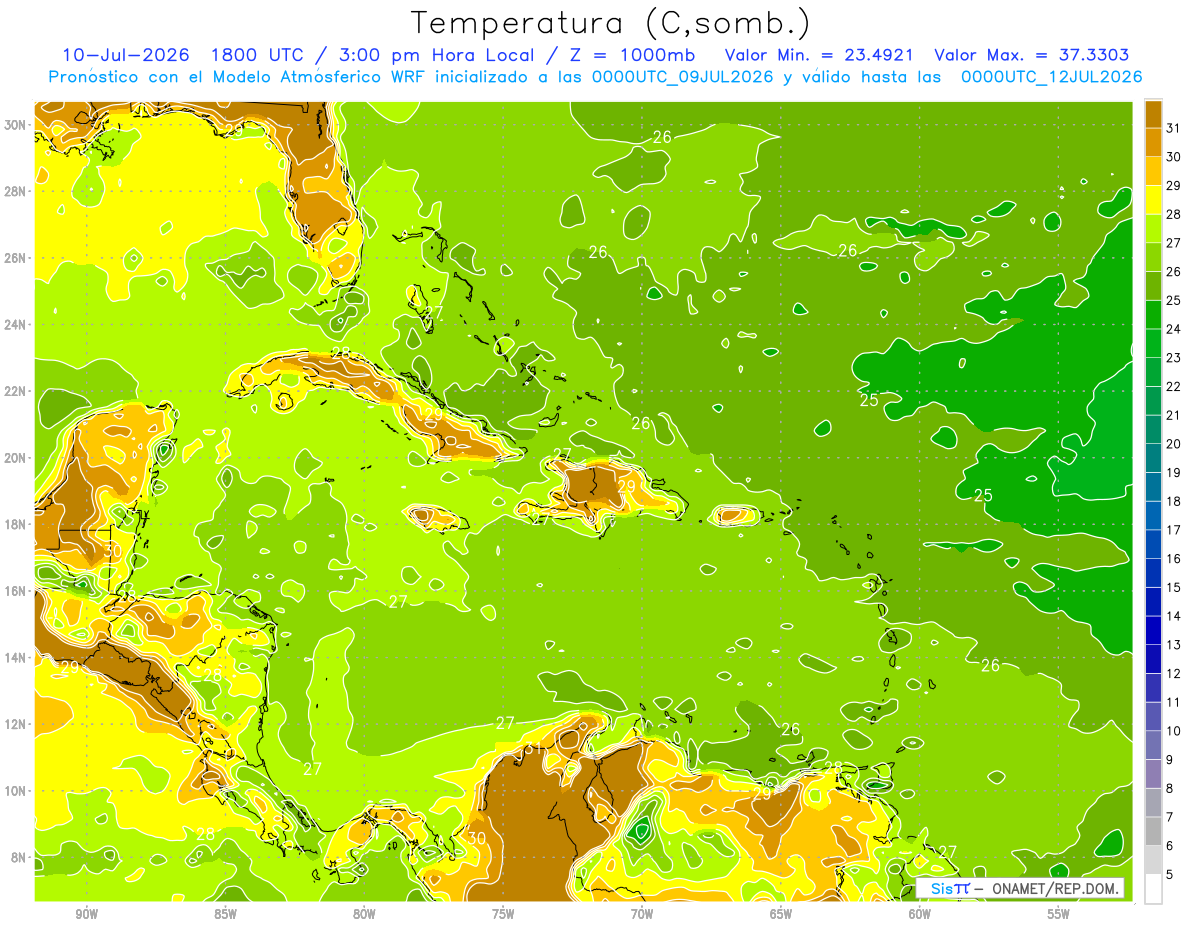Click the "12N" latitude axis label
The height and width of the screenshot is (927, 1200).
(16, 724)
